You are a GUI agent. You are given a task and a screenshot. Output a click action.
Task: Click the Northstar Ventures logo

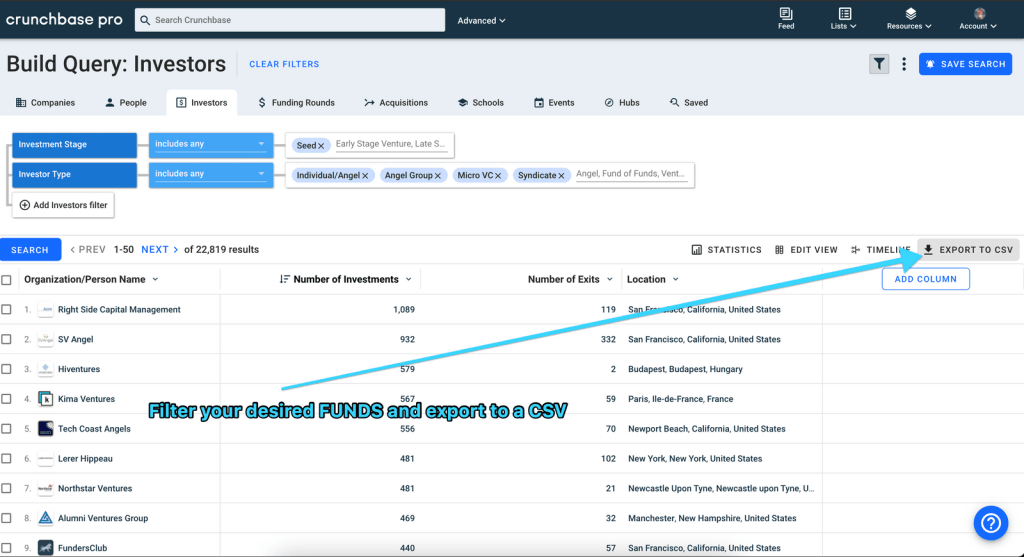click(46, 488)
